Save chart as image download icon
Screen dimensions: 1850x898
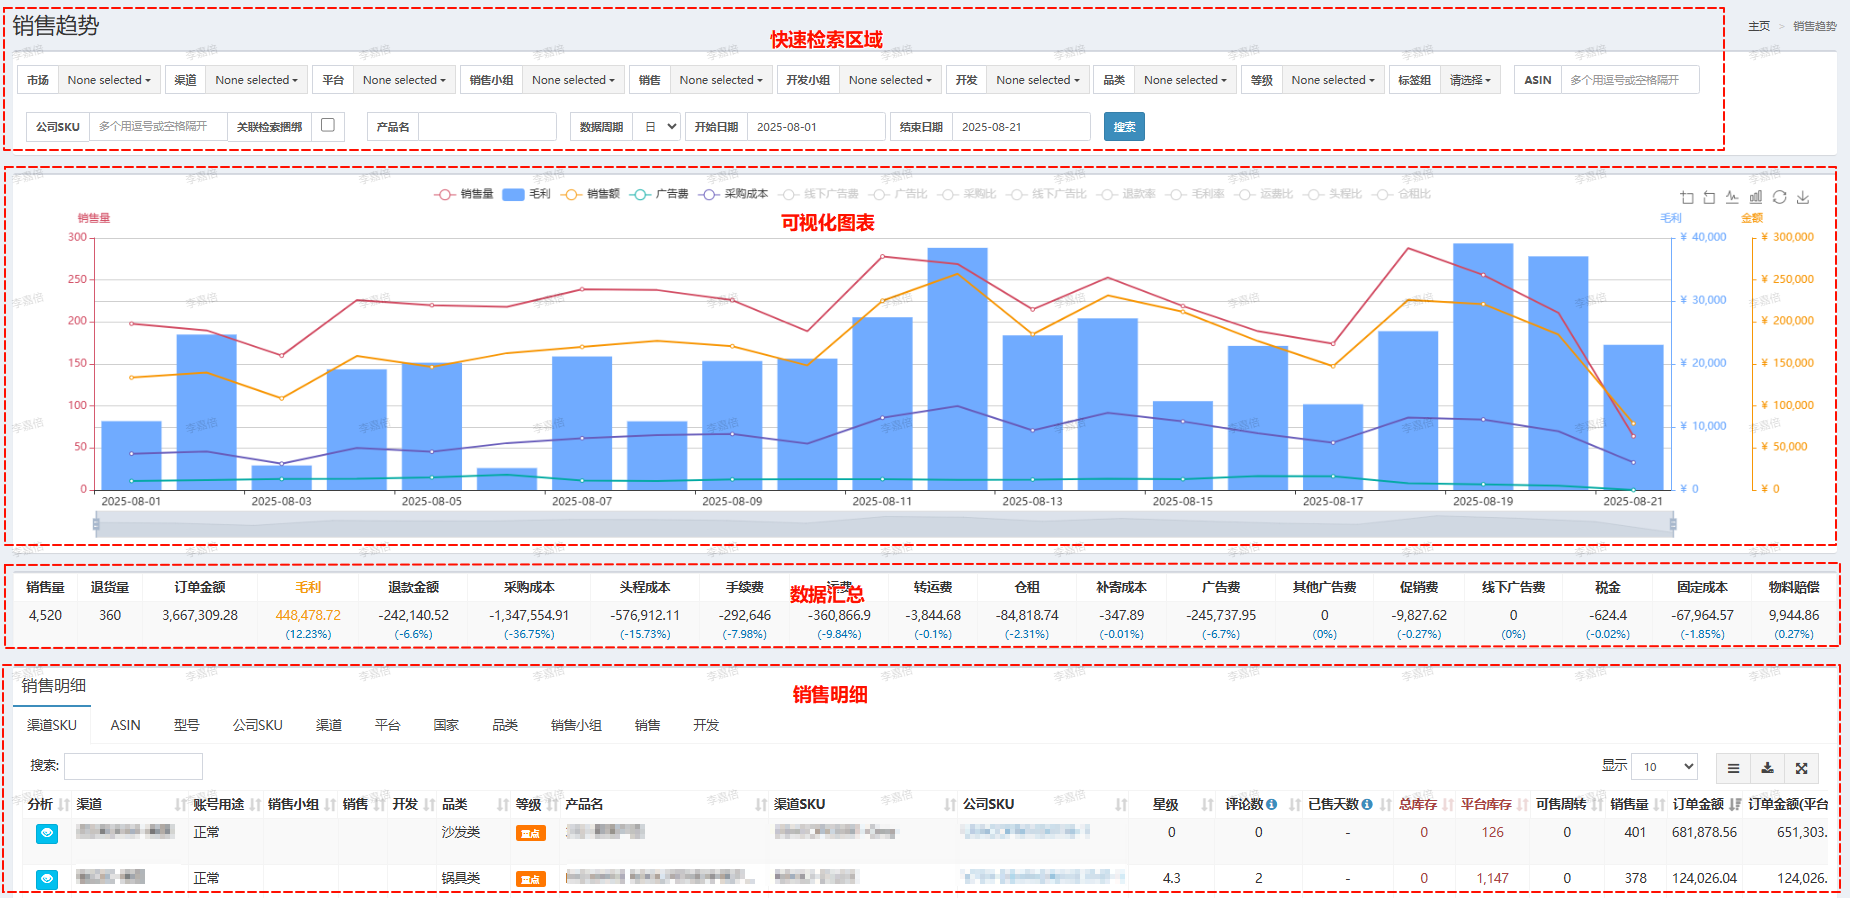click(1803, 198)
